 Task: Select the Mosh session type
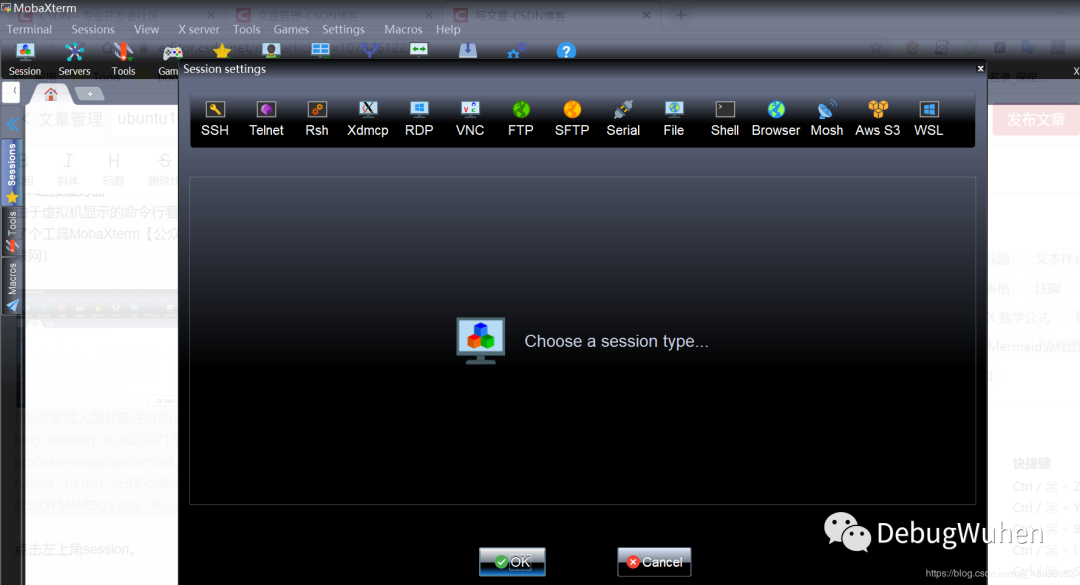tap(827, 119)
